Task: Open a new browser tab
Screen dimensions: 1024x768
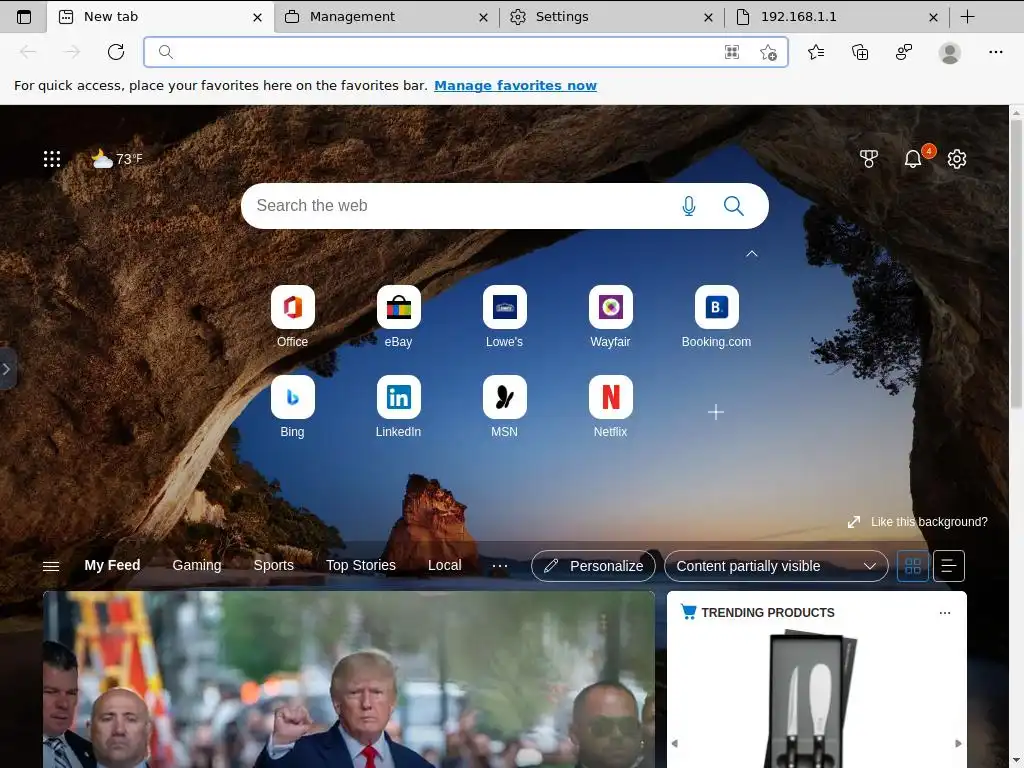Action: point(968,17)
